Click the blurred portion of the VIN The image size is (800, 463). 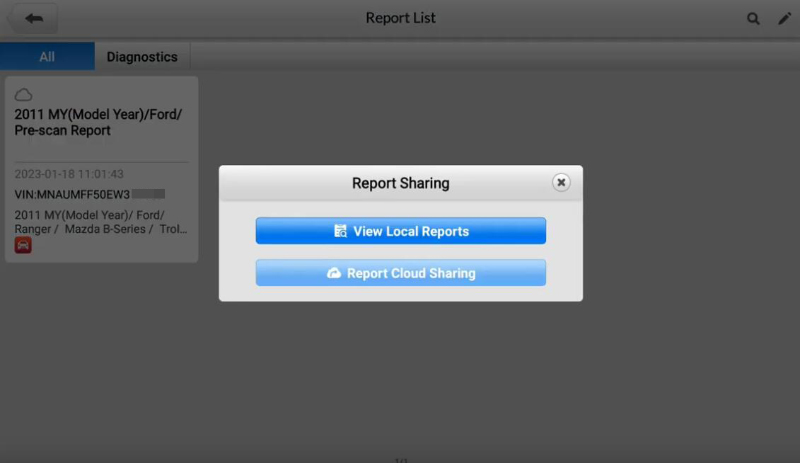(148, 194)
